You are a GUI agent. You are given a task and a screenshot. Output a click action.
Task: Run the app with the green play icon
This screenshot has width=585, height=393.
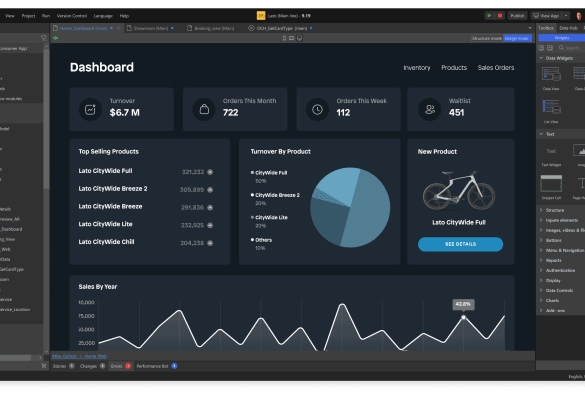[x=489, y=16]
